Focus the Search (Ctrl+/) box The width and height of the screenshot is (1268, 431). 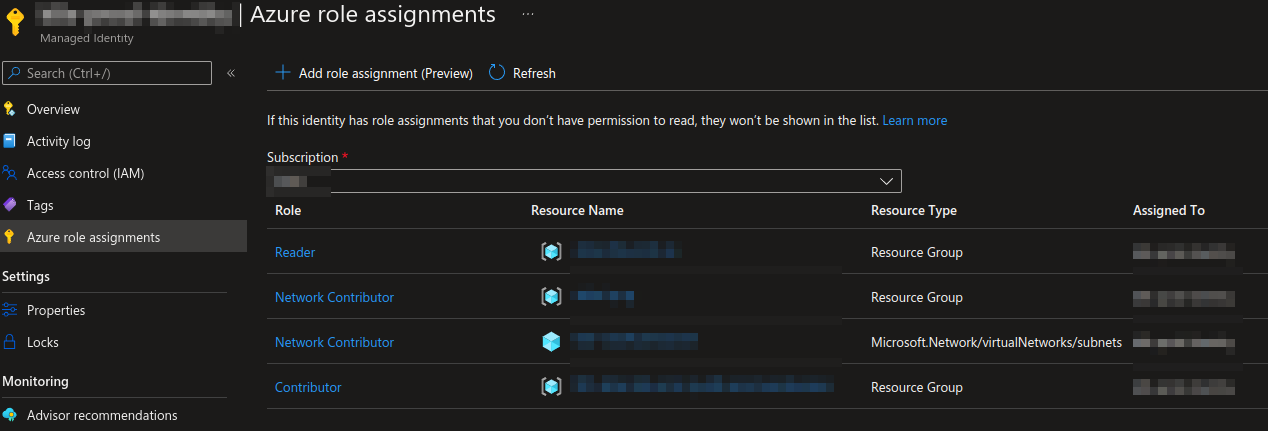(x=108, y=73)
